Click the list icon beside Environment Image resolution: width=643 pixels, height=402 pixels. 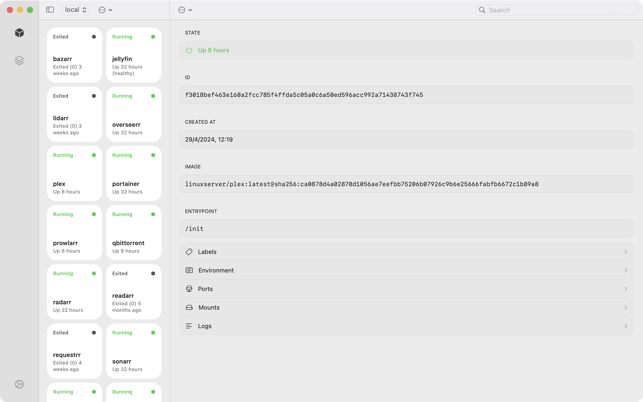[189, 270]
